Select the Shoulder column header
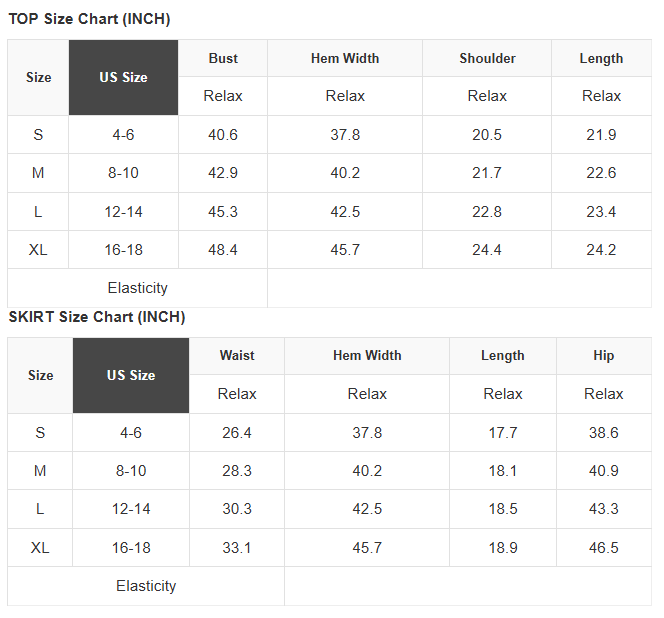The width and height of the screenshot is (664, 618). pos(487,58)
